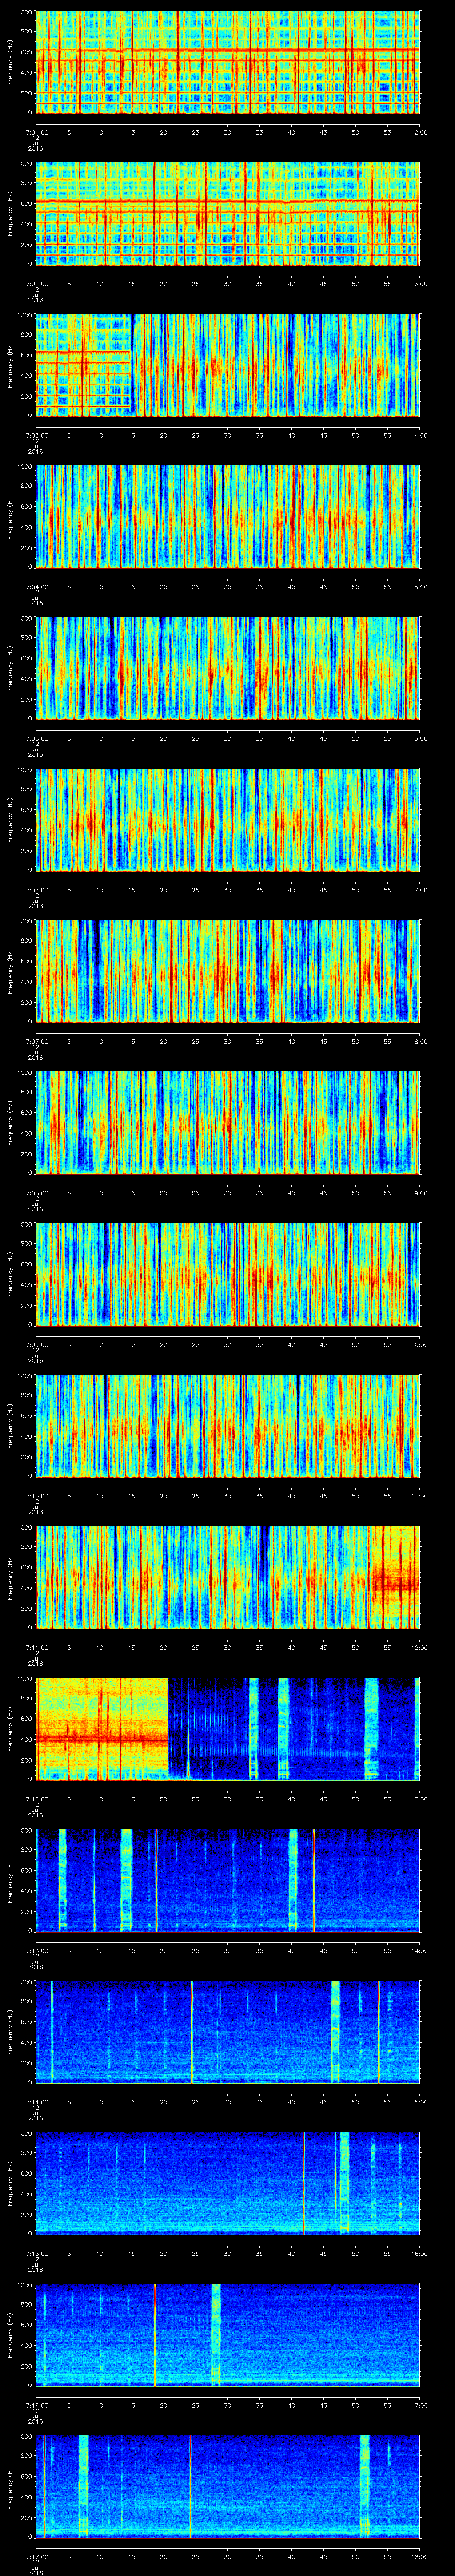Click the "2:00" end-of-axis time label
Viewport: 455px width, 2576px height.
[420, 132]
